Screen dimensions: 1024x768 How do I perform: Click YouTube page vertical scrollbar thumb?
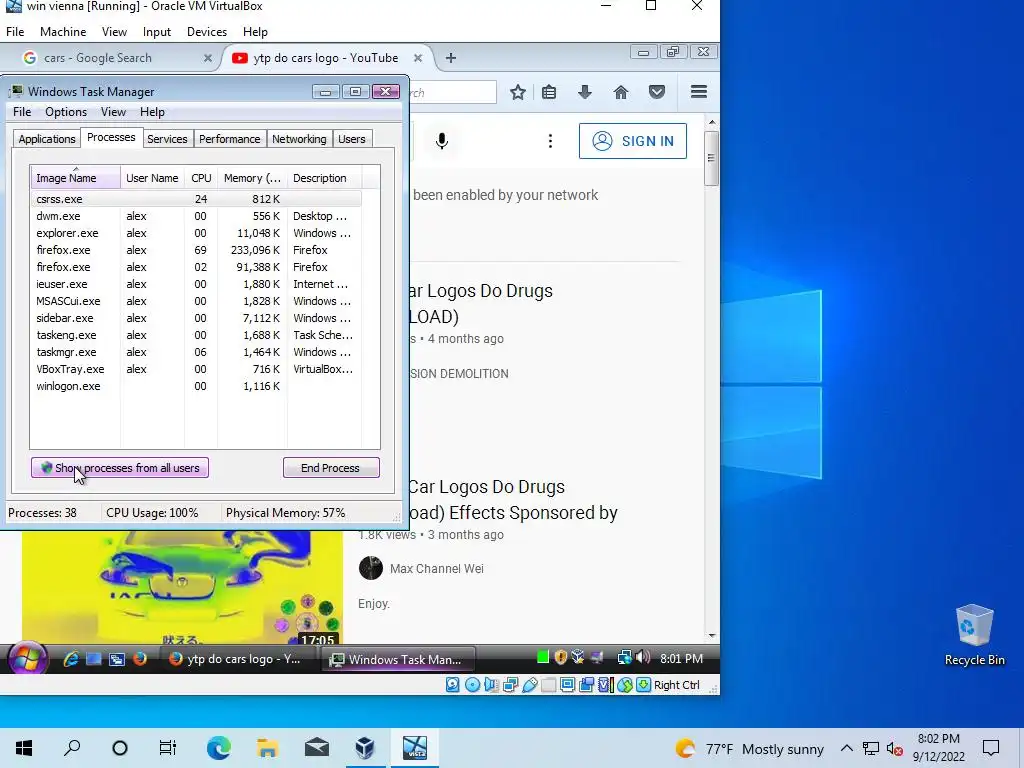pos(712,158)
